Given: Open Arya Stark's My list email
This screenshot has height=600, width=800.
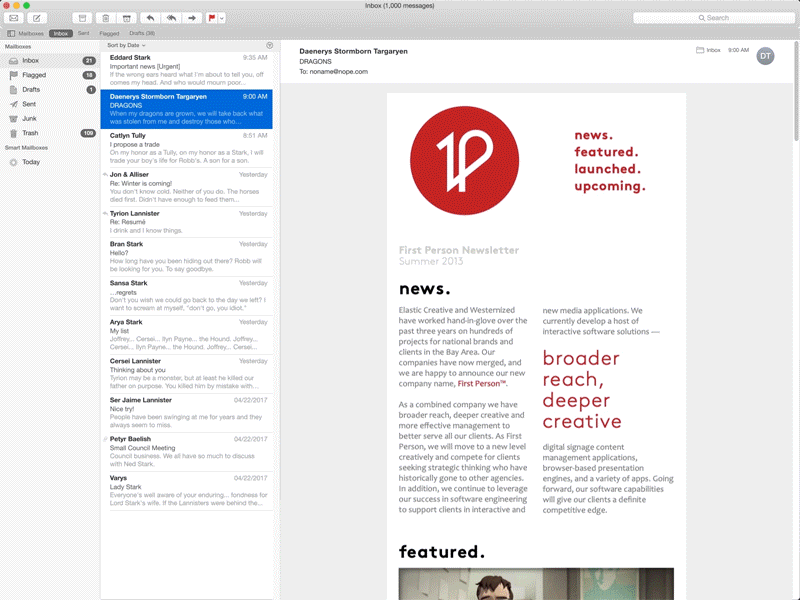Looking at the screenshot, I should point(187,335).
